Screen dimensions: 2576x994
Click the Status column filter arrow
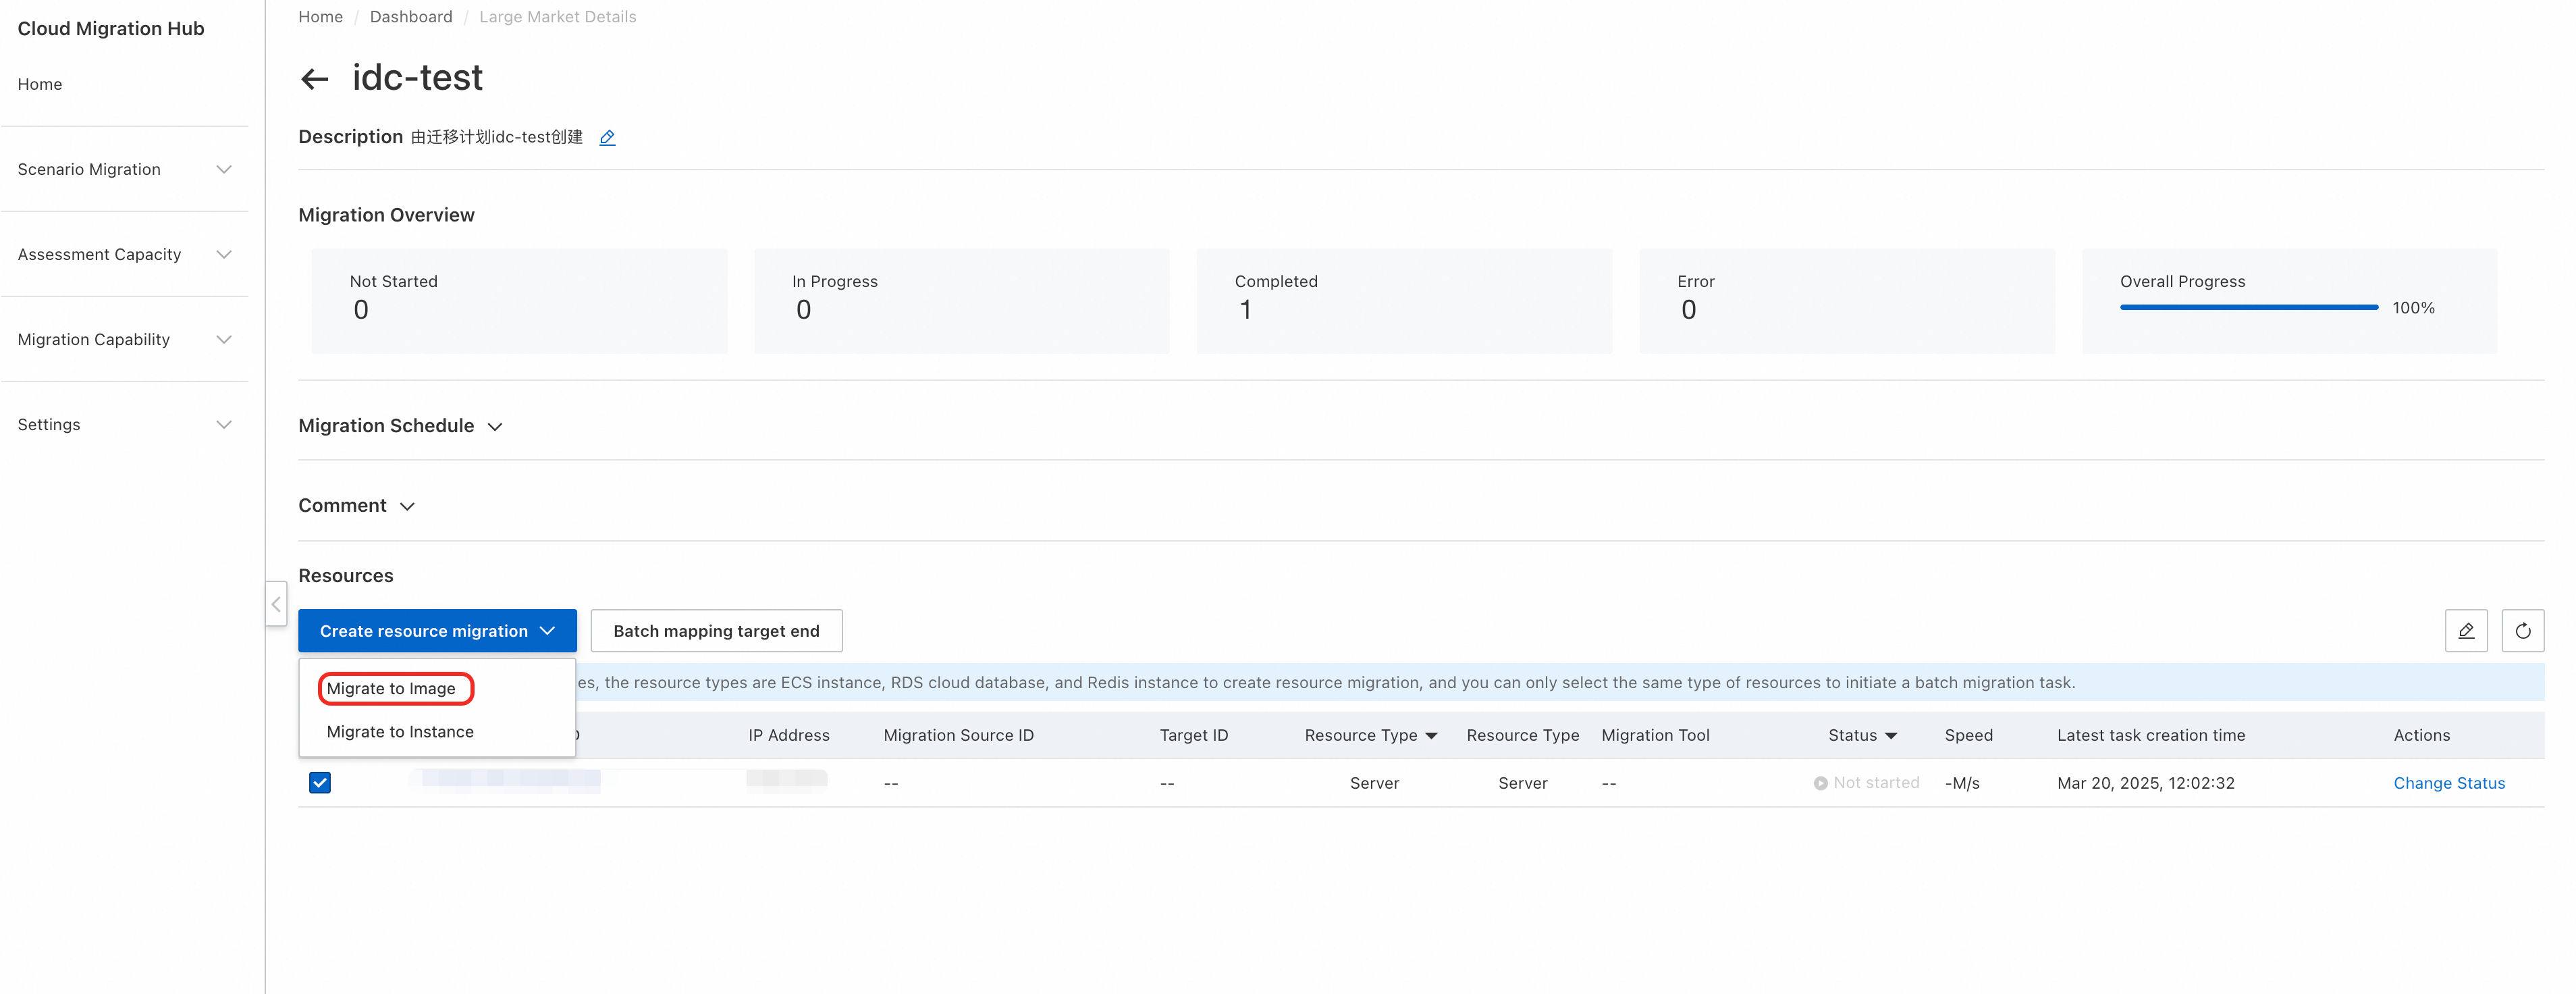(1890, 736)
